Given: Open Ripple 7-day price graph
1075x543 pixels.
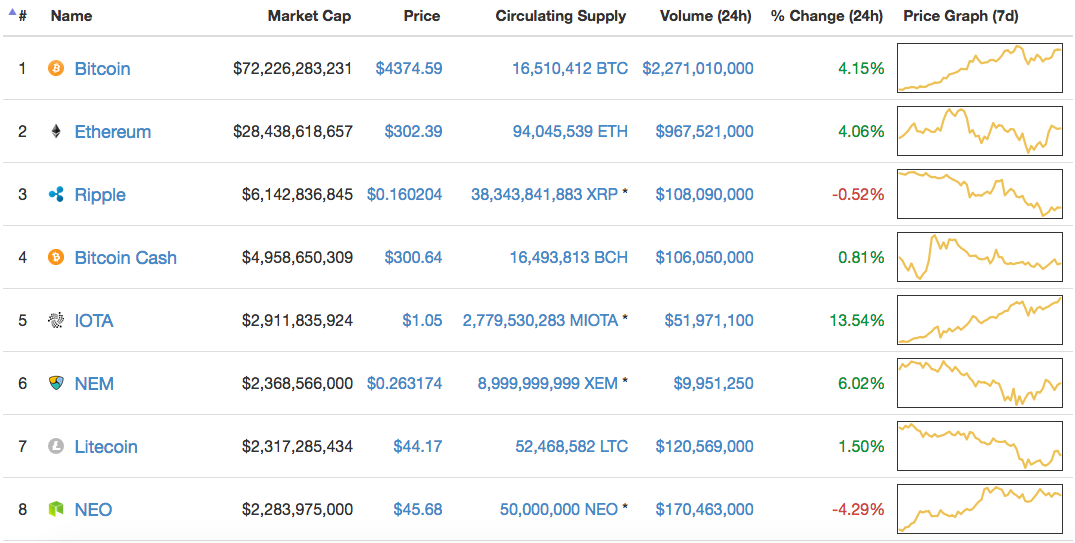Looking at the screenshot, I should coord(980,194).
